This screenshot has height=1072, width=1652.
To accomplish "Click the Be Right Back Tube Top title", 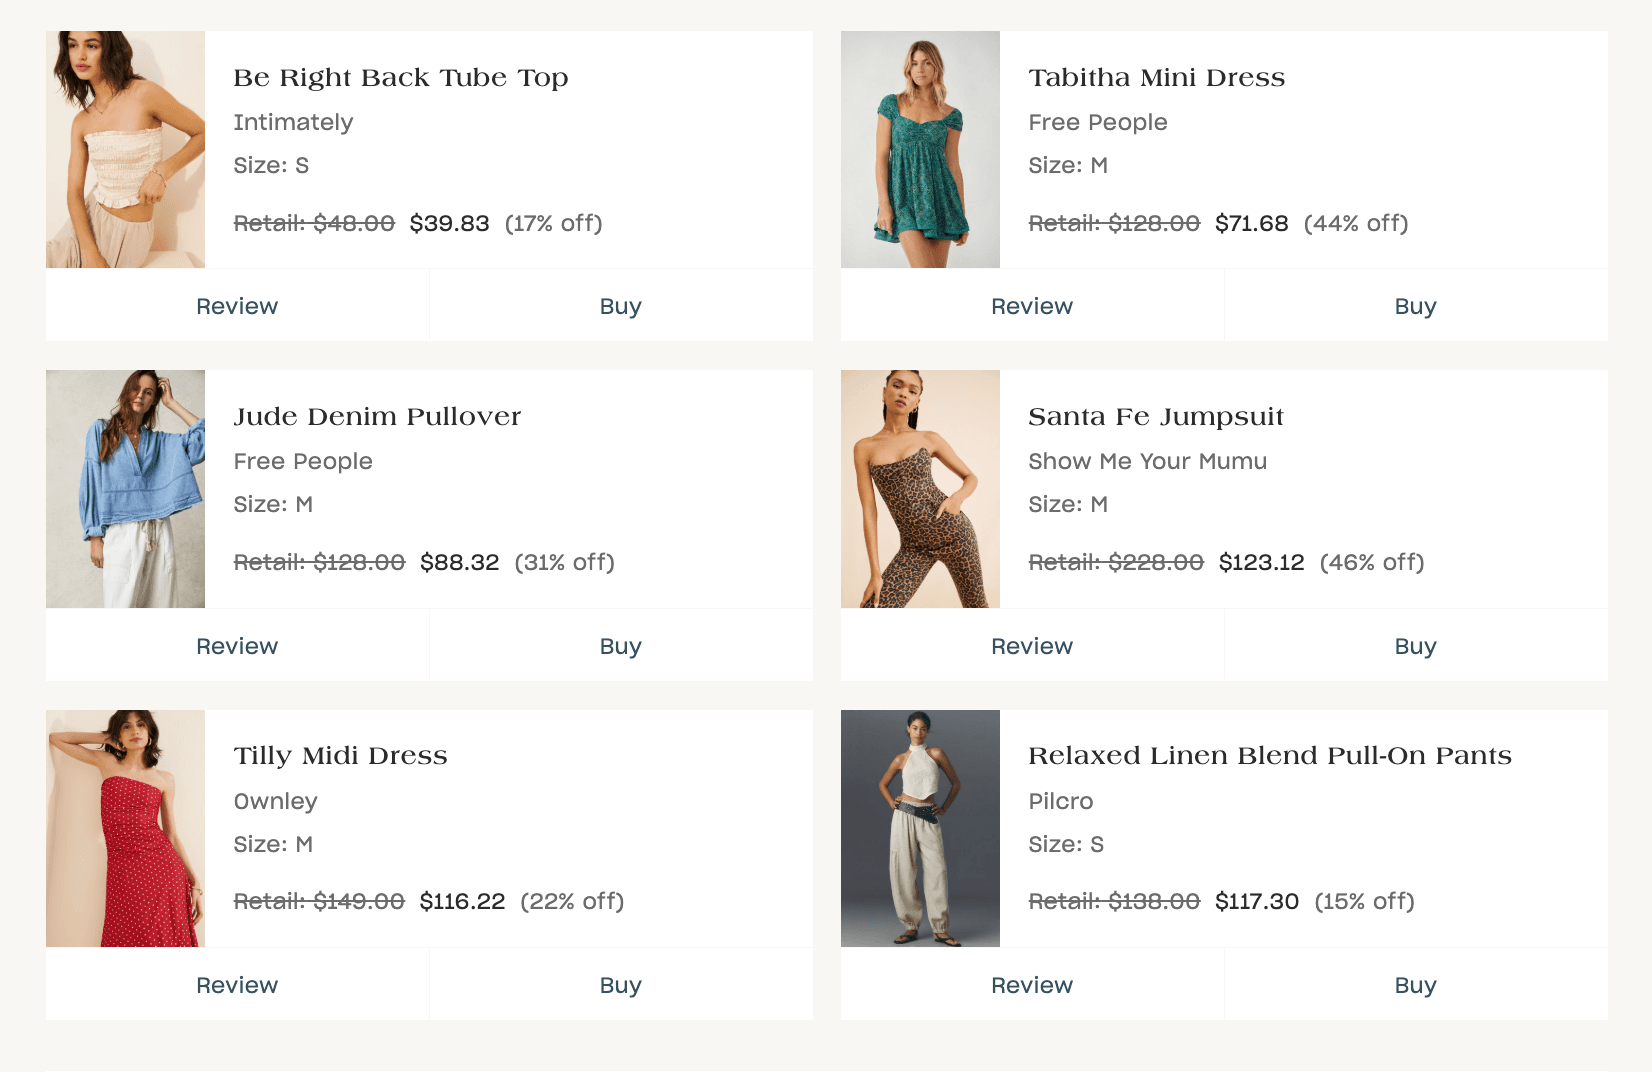I will [x=401, y=78].
